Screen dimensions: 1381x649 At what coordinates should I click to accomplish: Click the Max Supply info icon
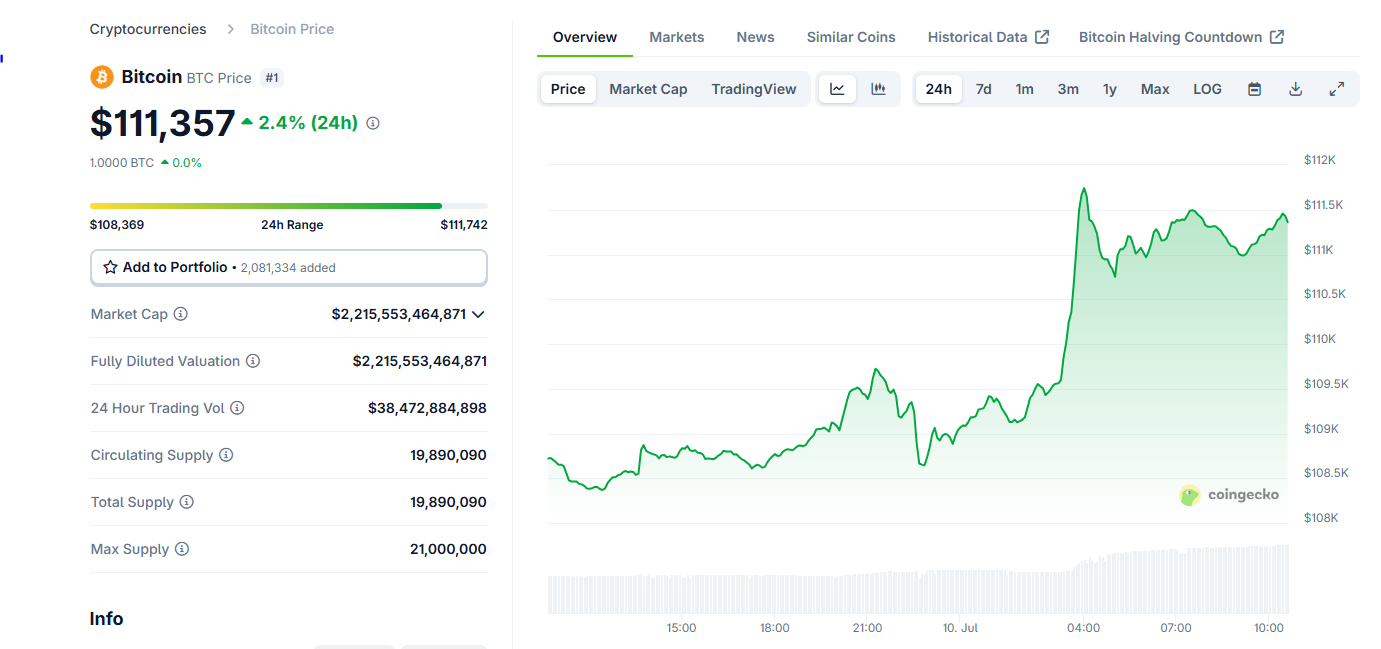coord(182,549)
